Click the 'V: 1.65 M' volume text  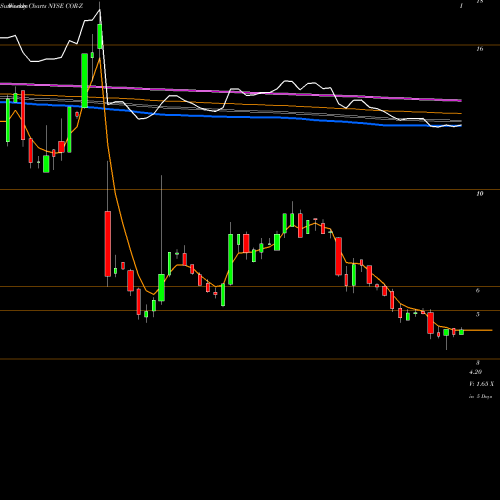click(x=481, y=384)
